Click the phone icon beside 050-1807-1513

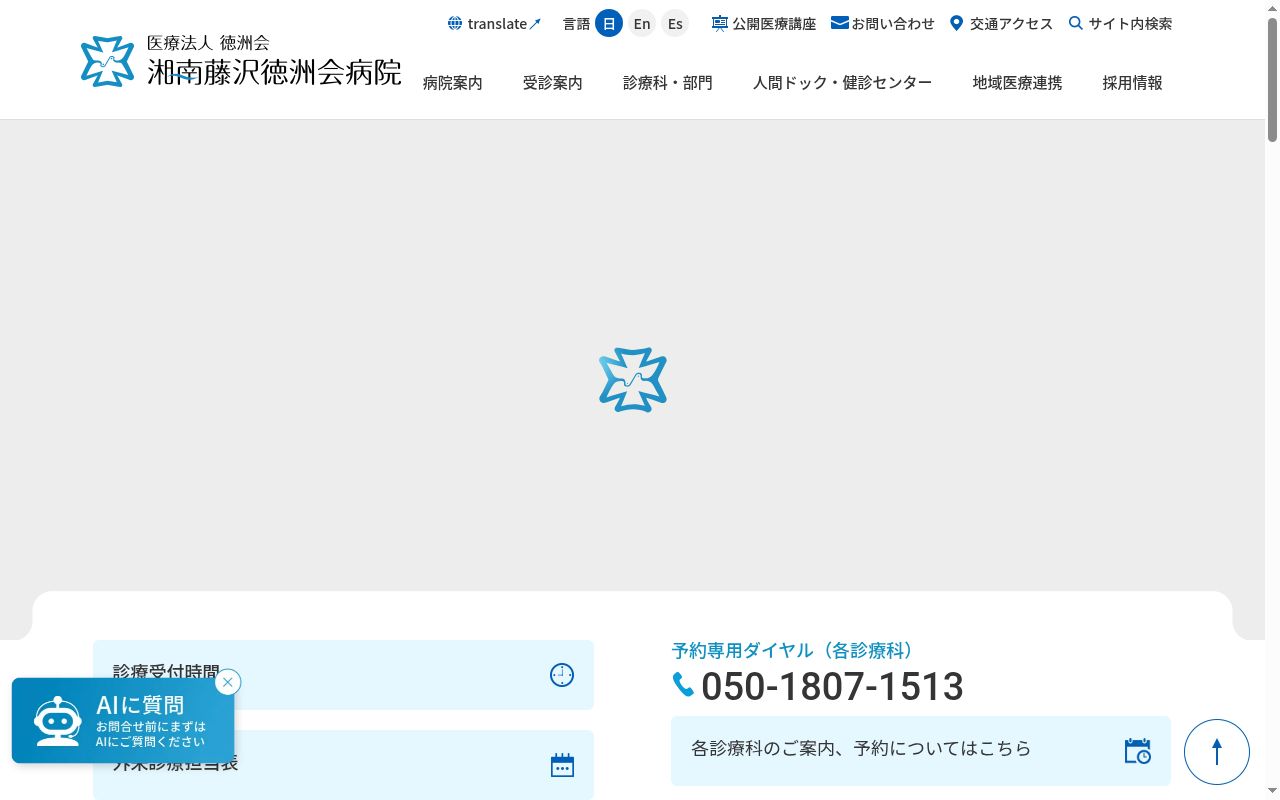click(x=684, y=685)
